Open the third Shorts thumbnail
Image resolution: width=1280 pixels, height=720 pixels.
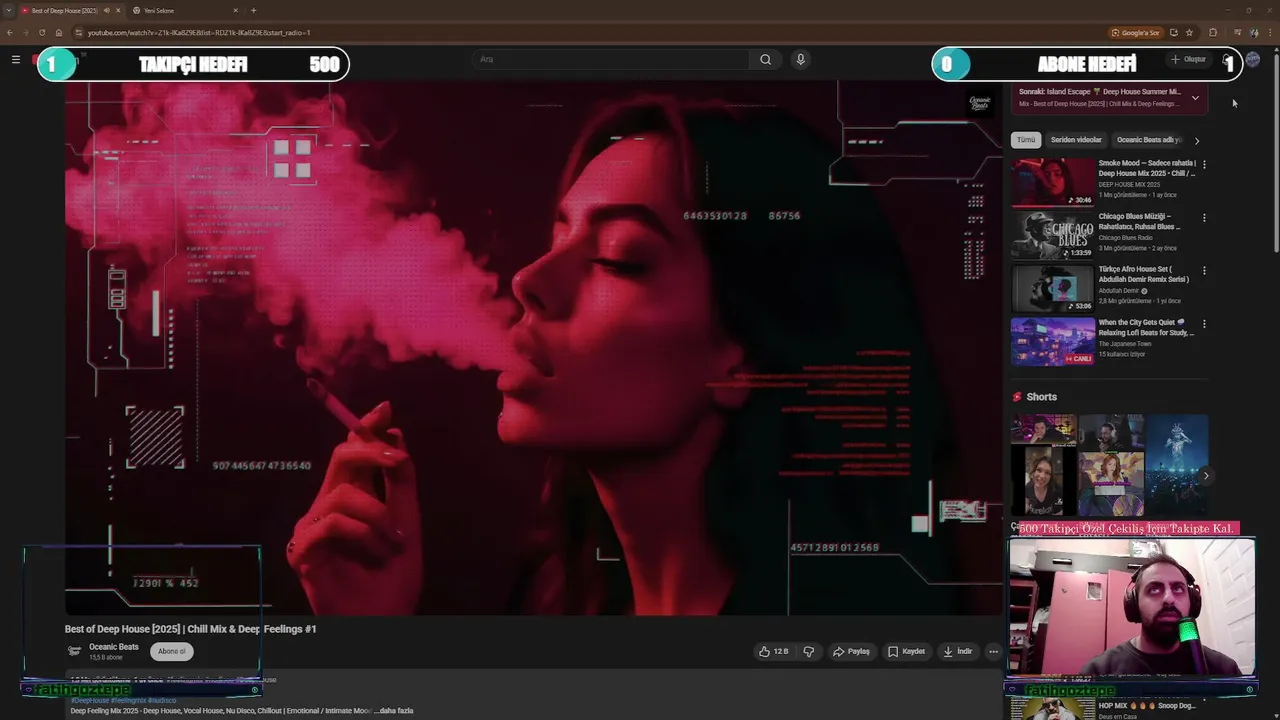point(1177,465)
